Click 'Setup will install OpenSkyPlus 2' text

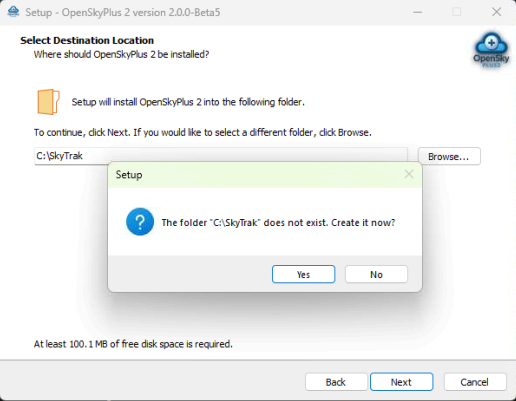pos(188,102)
